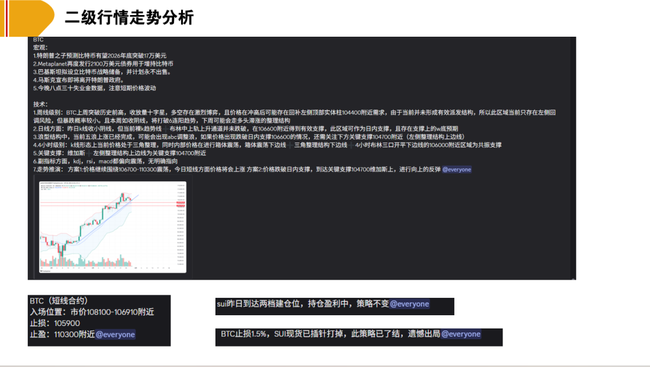The image size is (650, 367).
Task: Open the BTC candlestick chart thumbnail
Action: coord(113,227)
